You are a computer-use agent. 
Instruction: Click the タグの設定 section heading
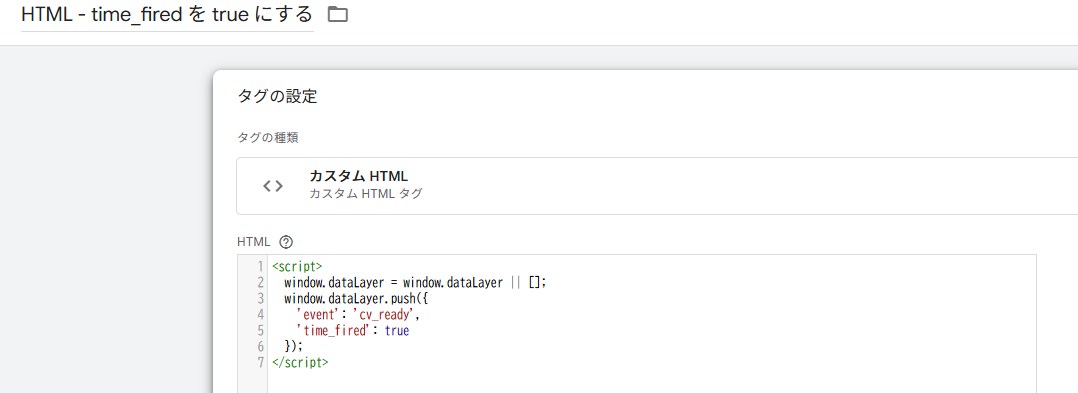click(x=277, y=96)
